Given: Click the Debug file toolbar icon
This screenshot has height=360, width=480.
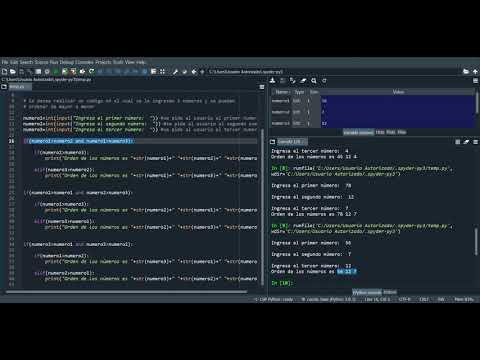Looking at the screenshot, I should click(100, 72).
